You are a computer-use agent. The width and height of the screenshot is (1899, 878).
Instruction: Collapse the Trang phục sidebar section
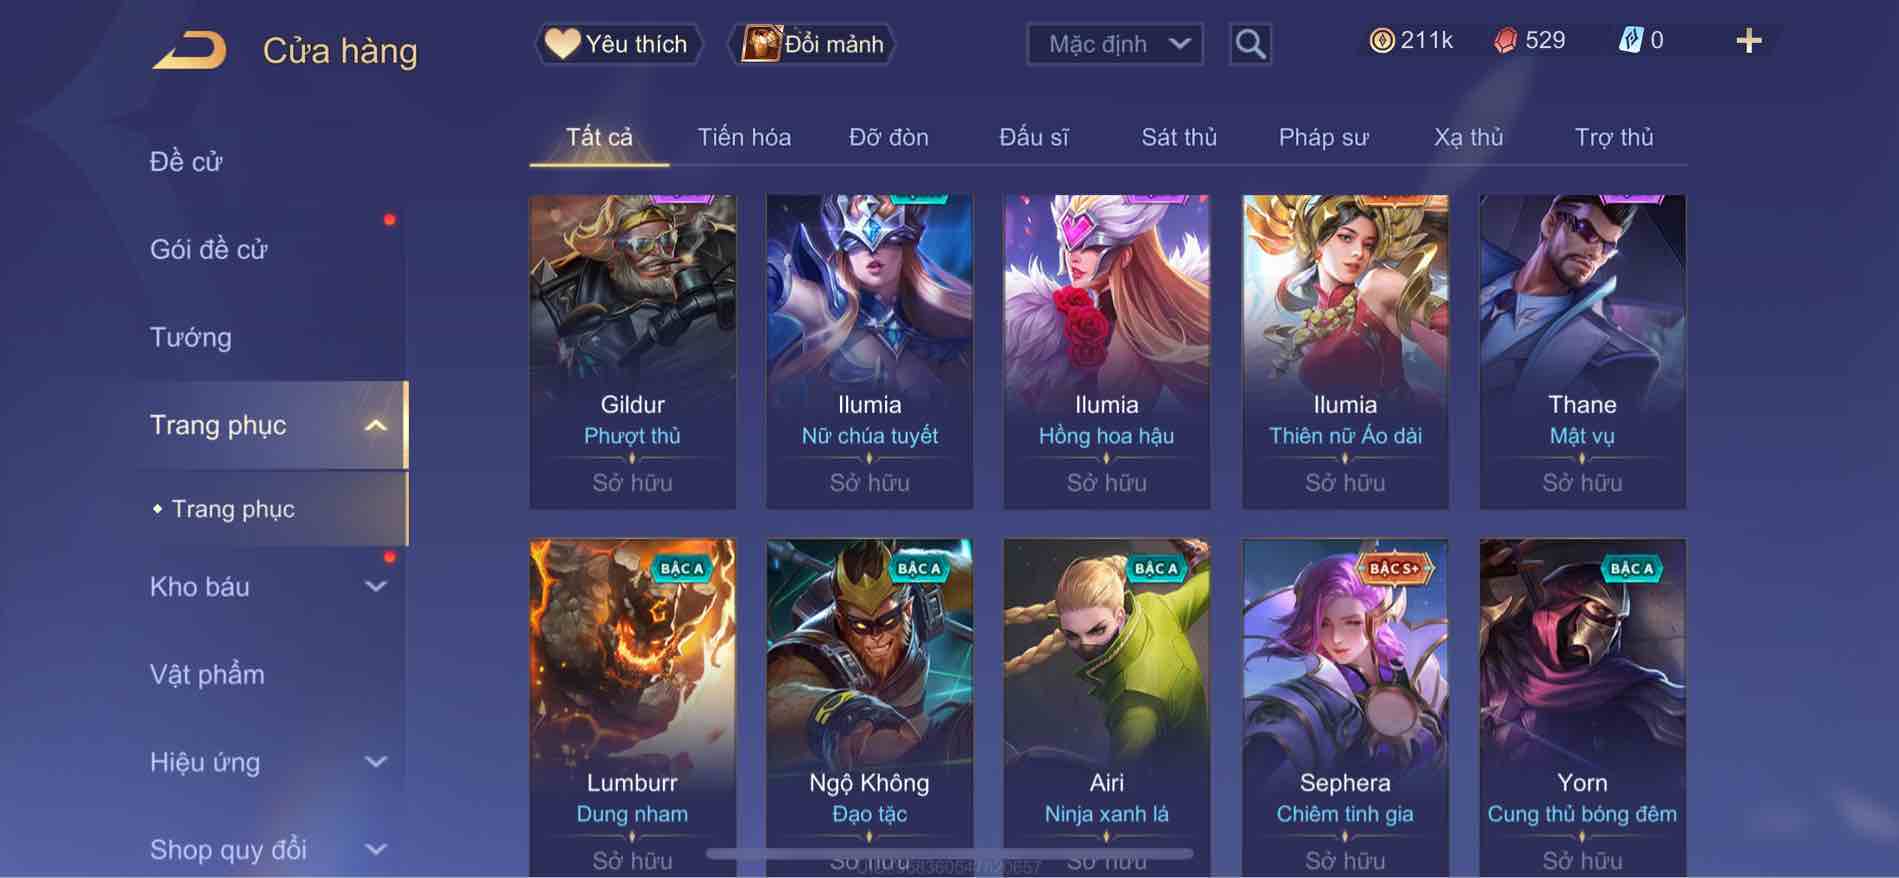click(x=376, y=425)
